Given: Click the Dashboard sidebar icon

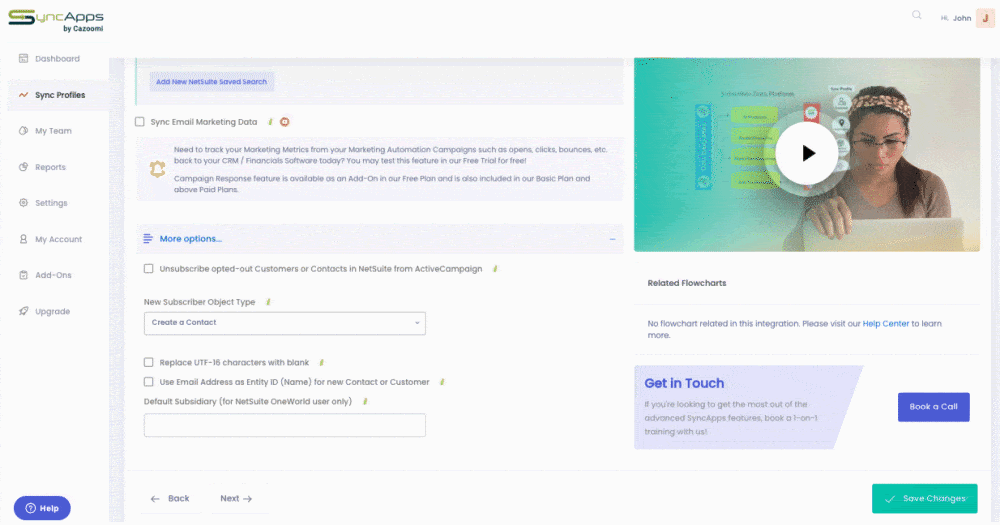Looking at the screenshot, I should [x=24, y=59].
